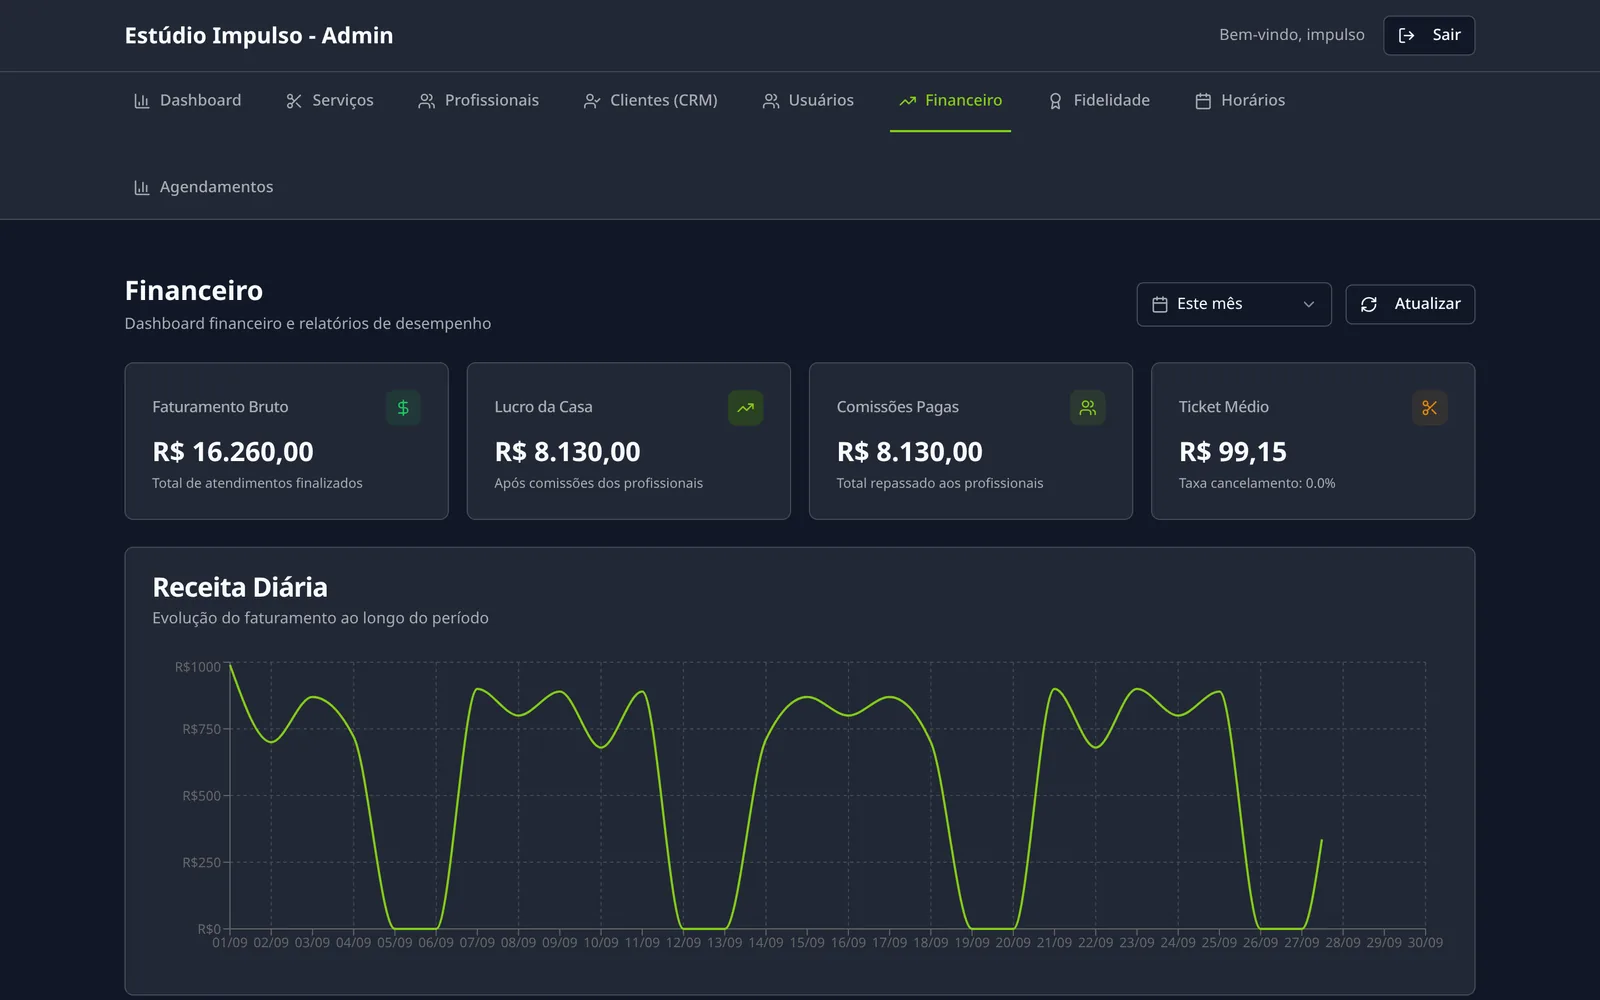Click the users icon next to Usuários

pyautogui.click(x=771, y=101)
